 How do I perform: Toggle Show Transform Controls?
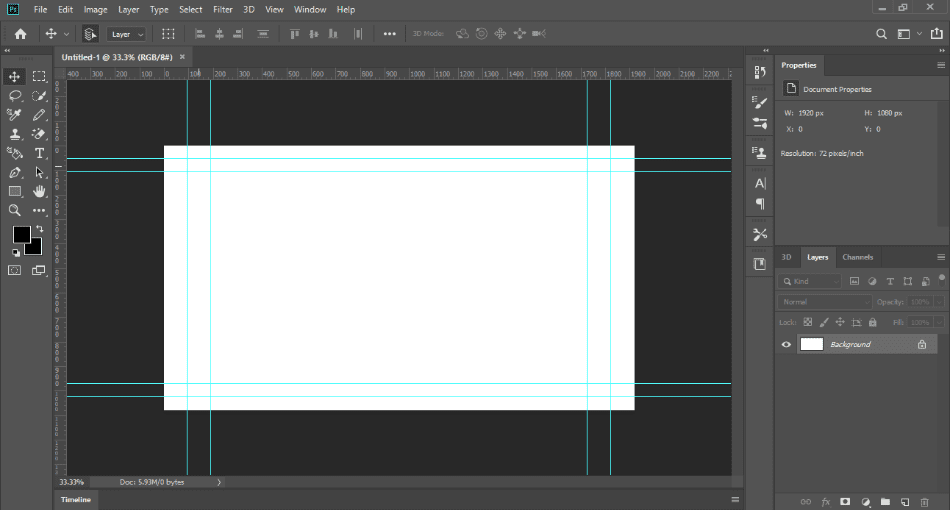point(168,34)
